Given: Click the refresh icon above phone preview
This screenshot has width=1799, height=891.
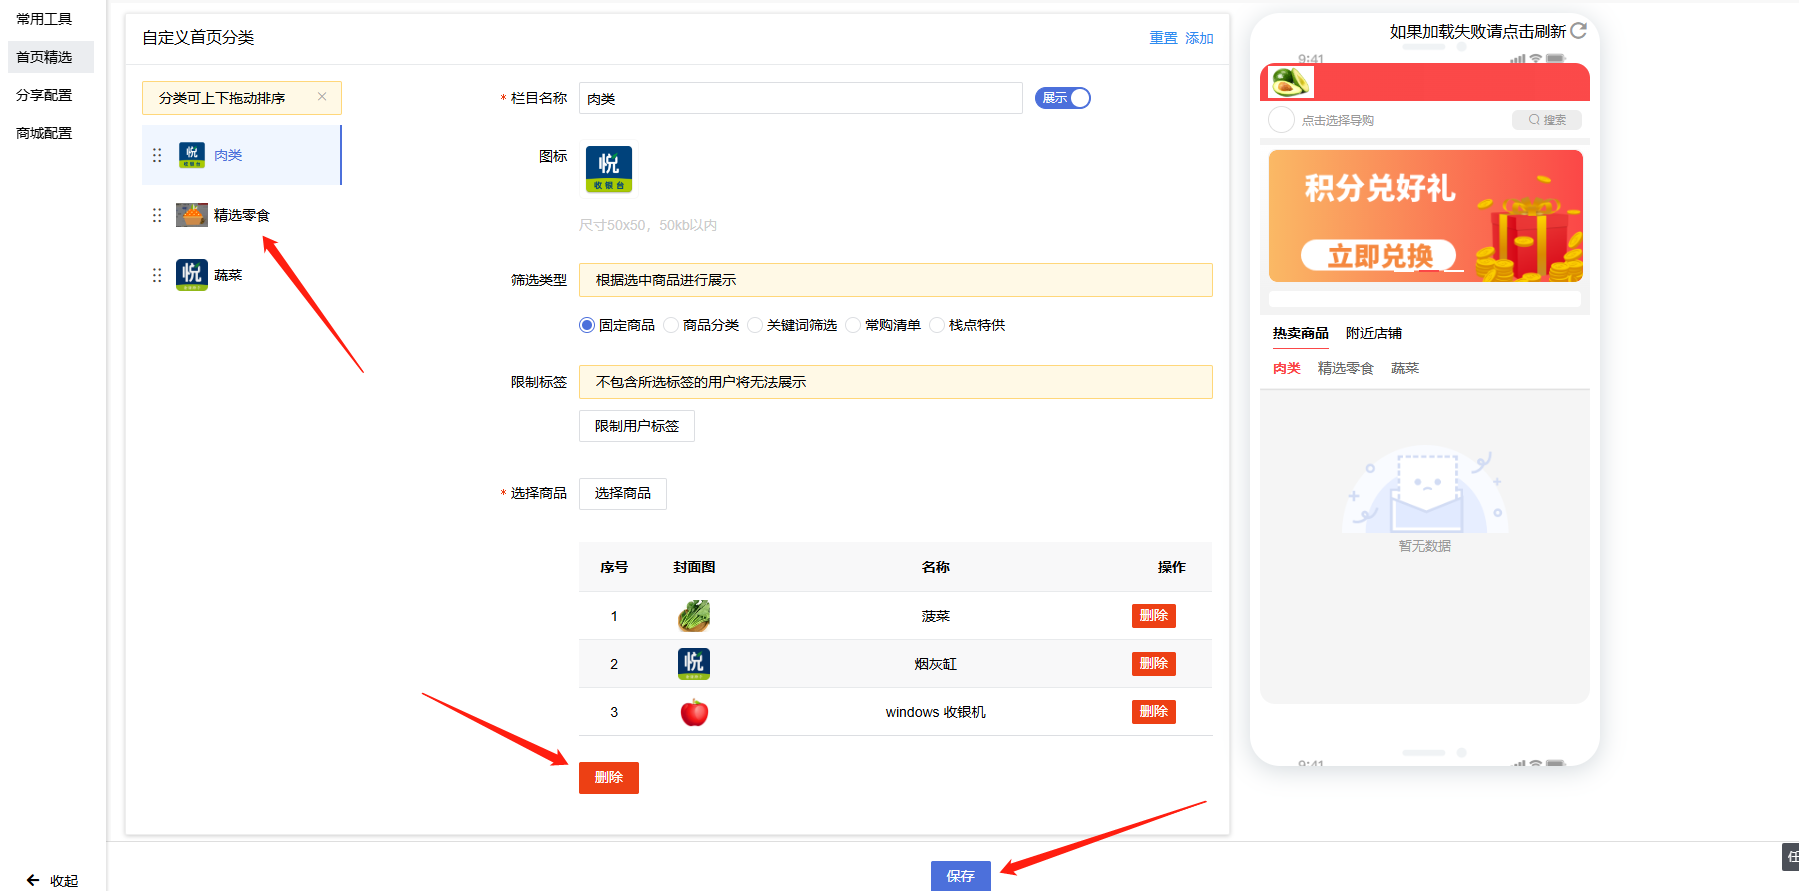Looking at the screenshot, I should [x=1579, y=31].
